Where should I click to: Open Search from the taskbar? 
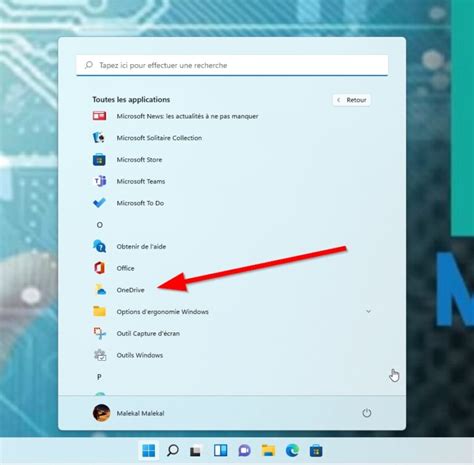click(172, 451)
